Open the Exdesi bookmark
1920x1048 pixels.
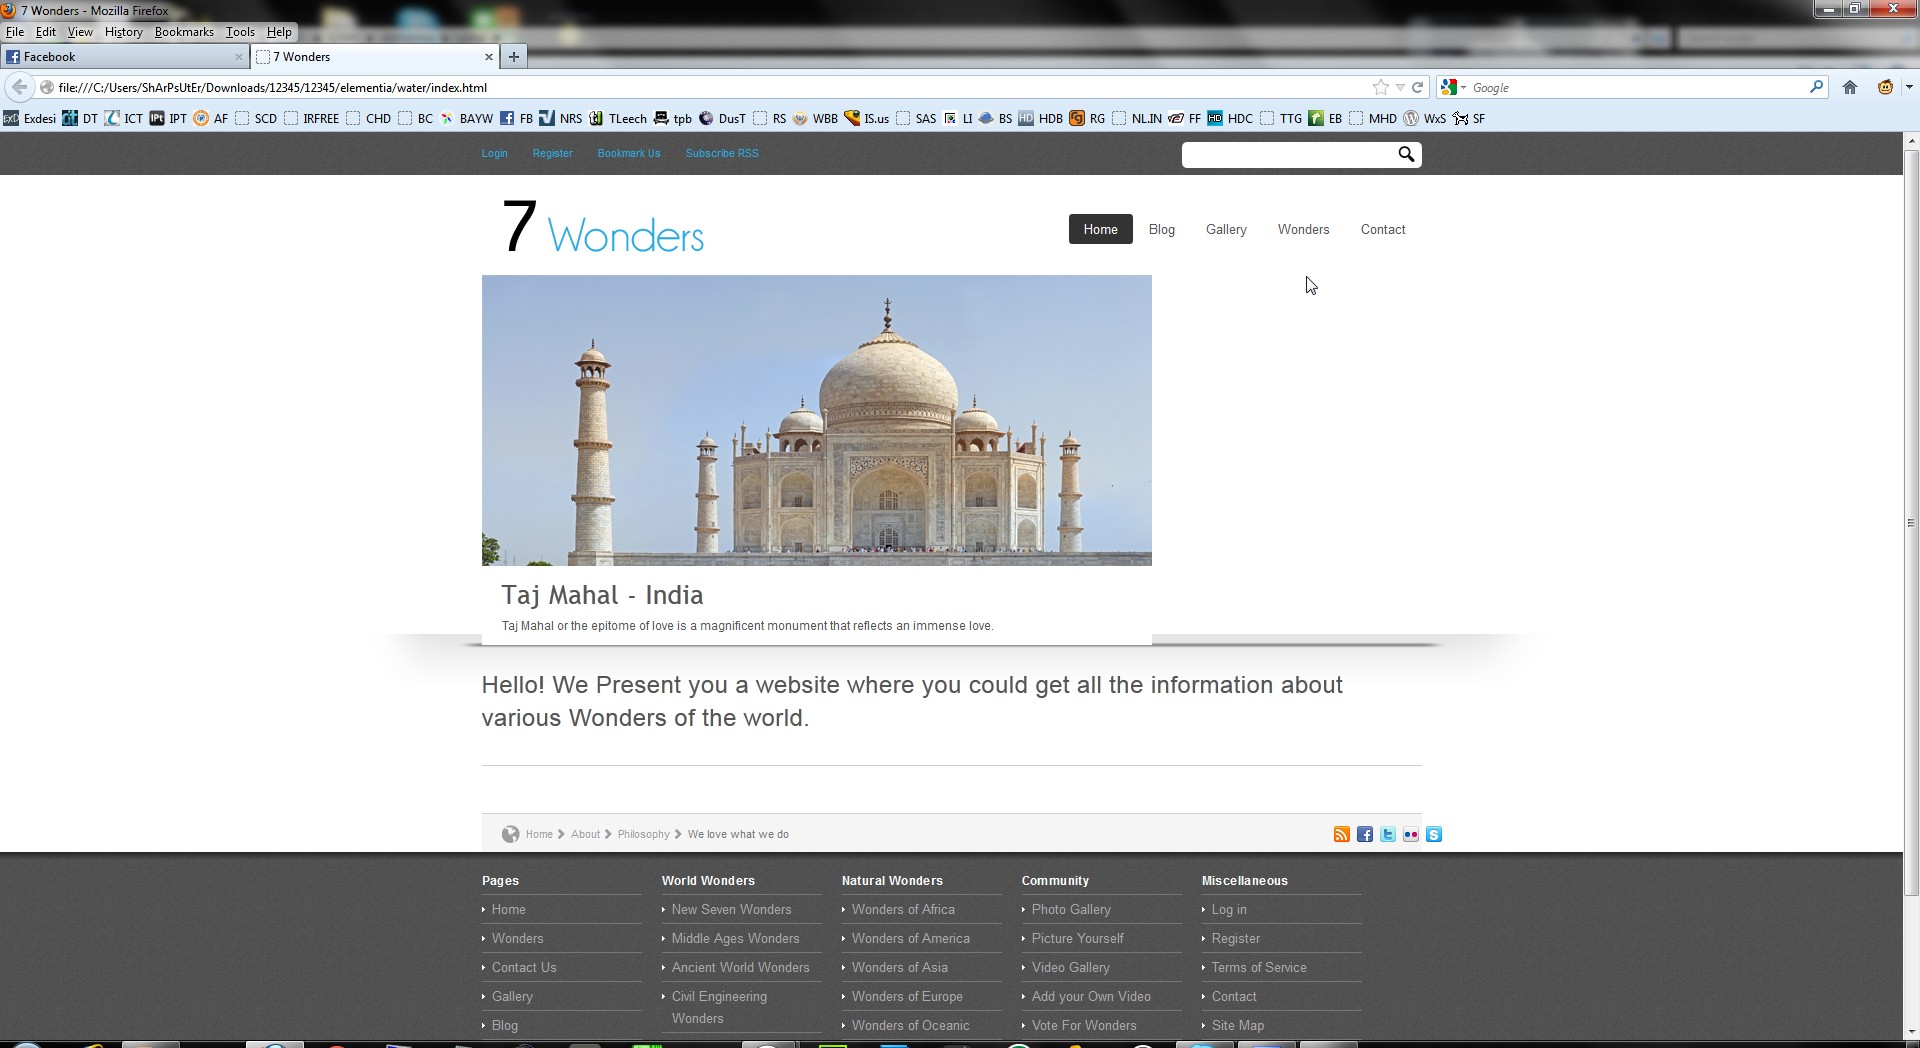[x=29, y=118]
